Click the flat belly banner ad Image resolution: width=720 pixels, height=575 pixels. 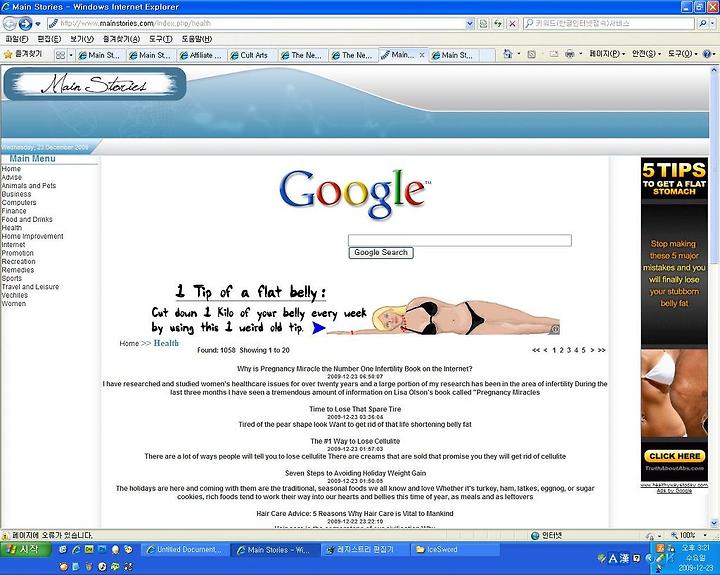pyautogui.click(x=355, y=309)
